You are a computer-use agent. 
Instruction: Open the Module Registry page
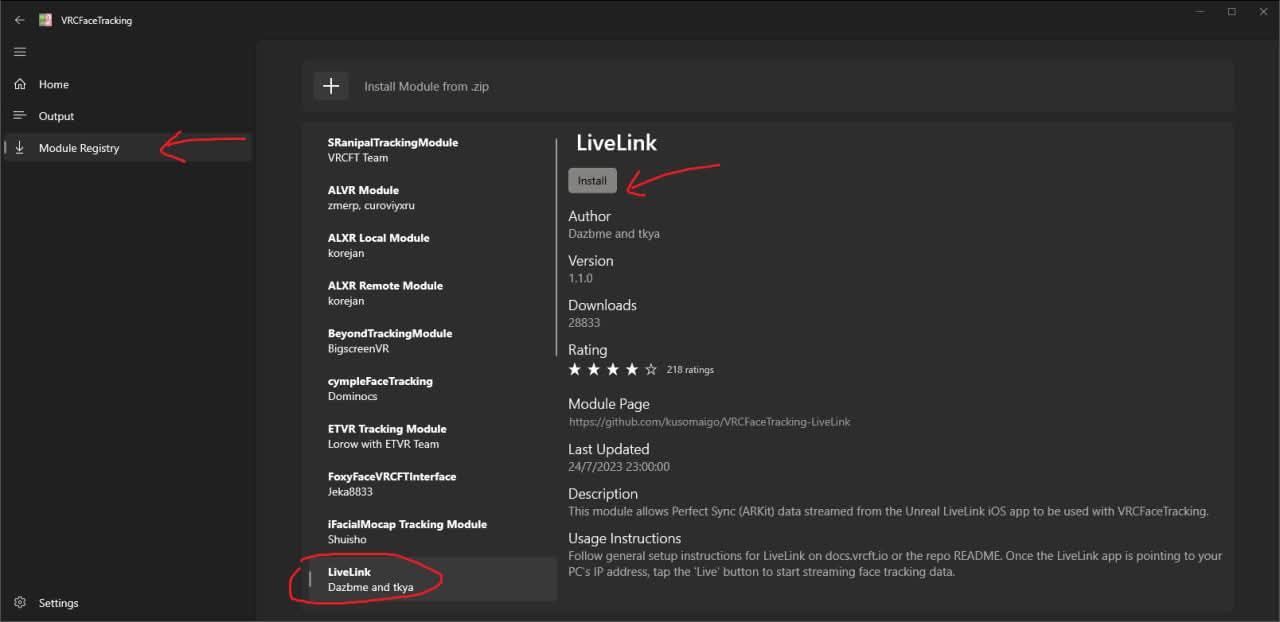(x=128, y=148)
